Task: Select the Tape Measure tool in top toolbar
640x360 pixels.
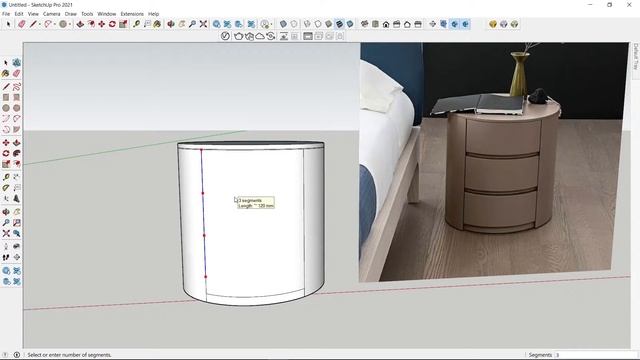Action: (136, 24)
